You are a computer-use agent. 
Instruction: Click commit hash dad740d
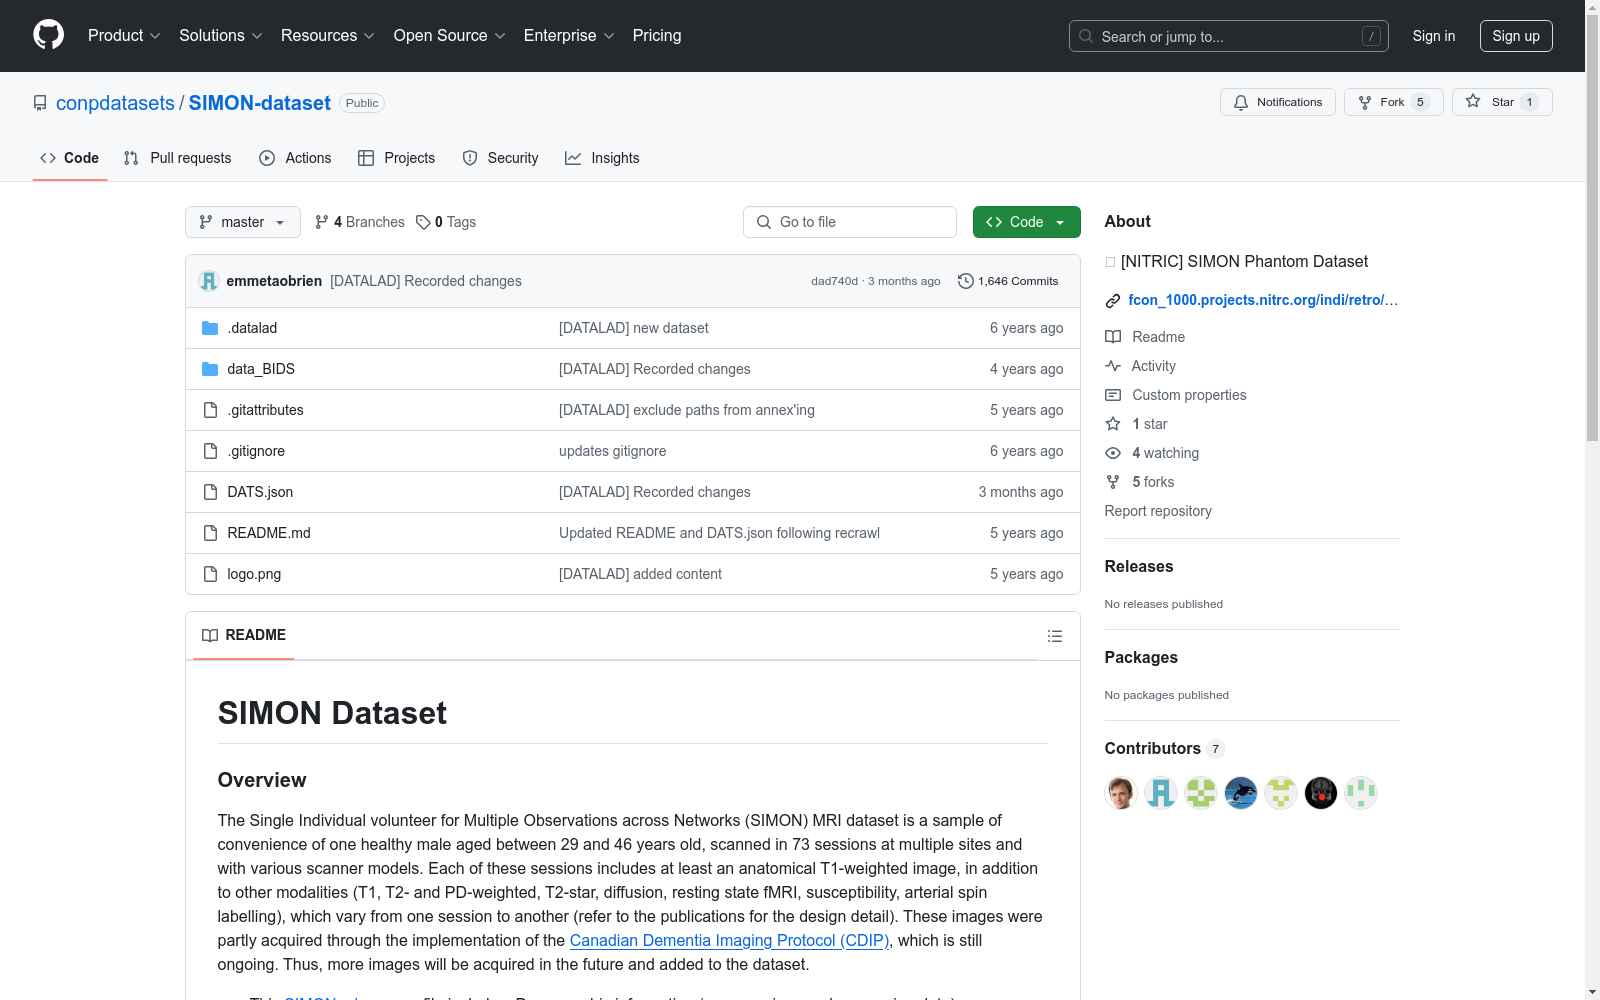[834, 281]
